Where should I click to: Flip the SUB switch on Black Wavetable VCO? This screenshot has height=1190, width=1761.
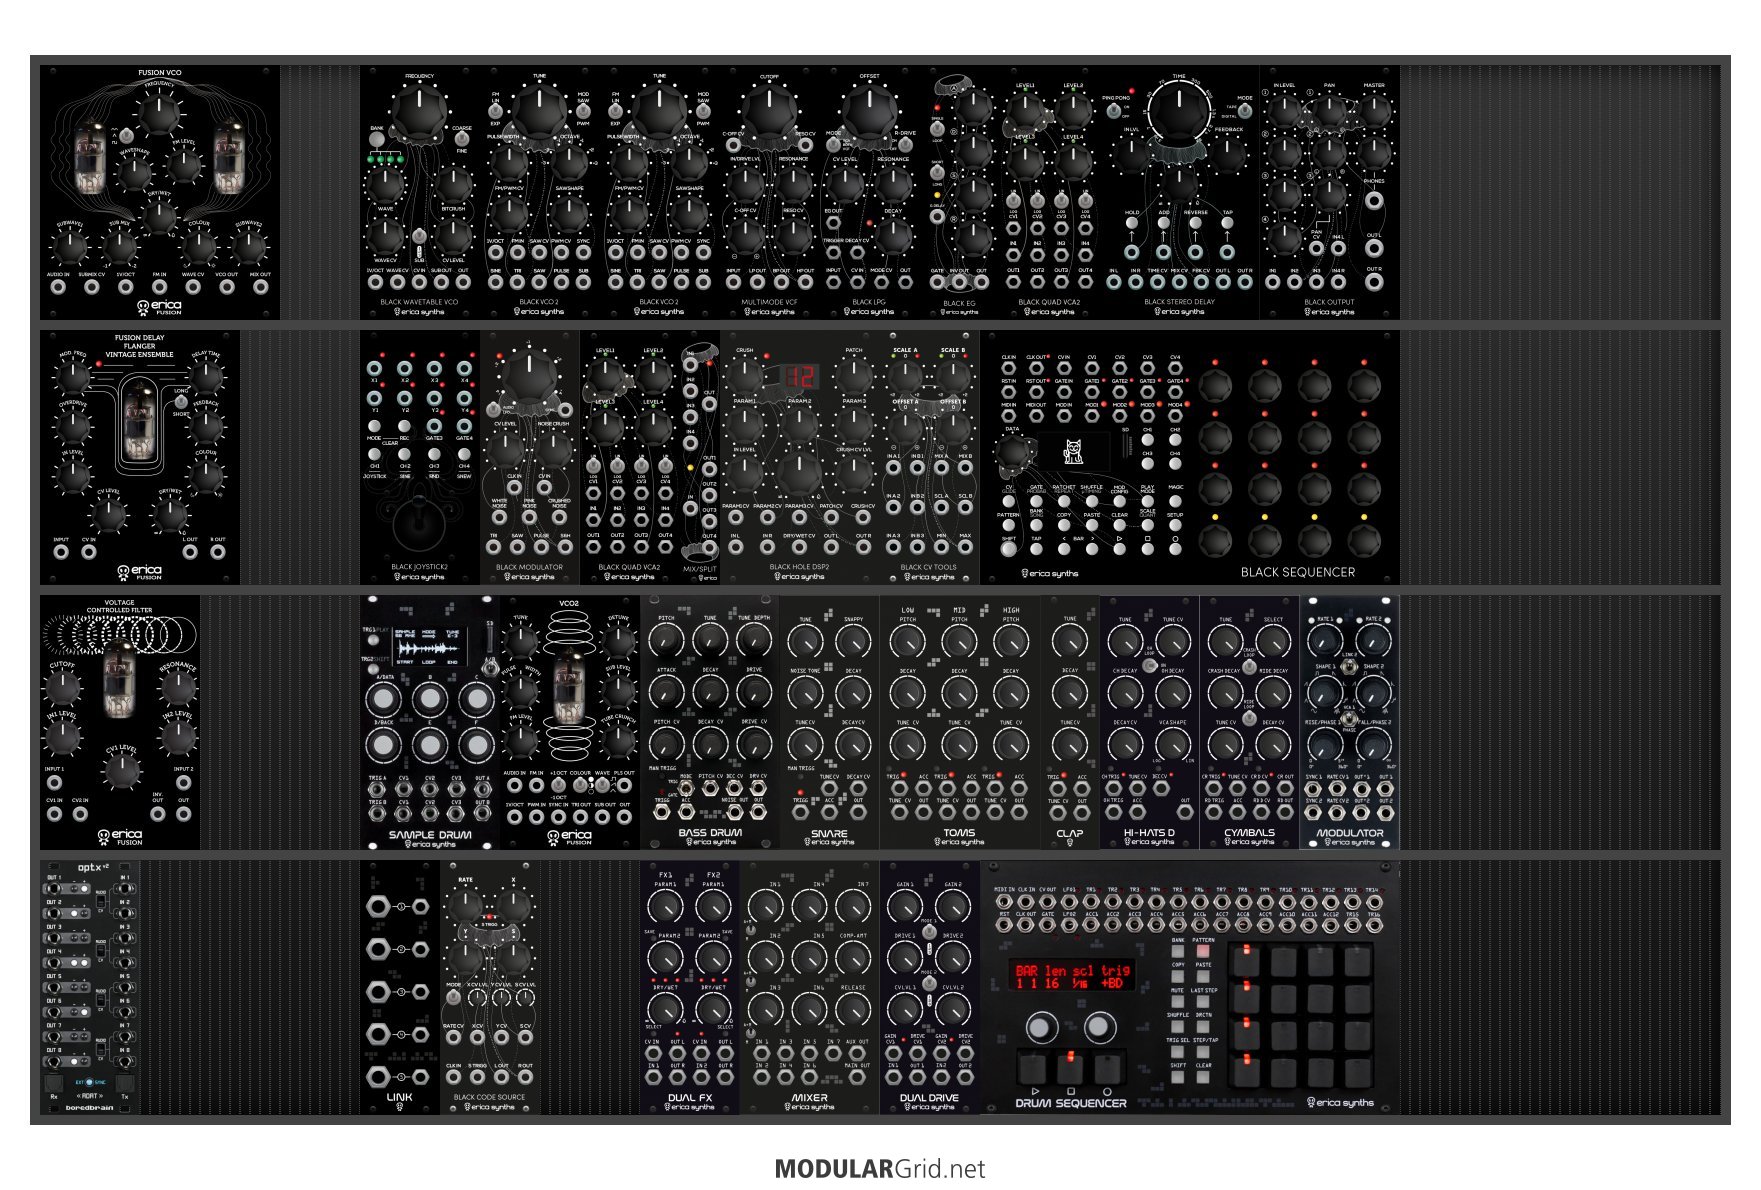419,238
